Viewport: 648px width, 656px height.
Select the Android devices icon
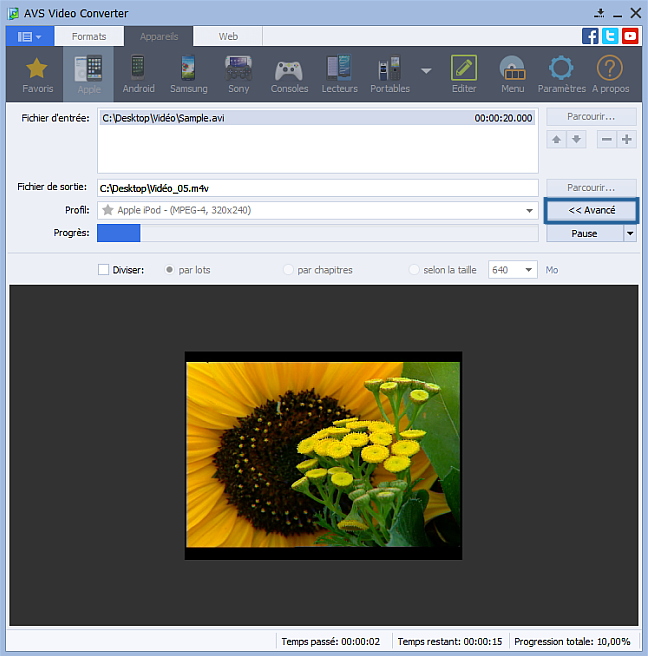click(x=138, y=74)
